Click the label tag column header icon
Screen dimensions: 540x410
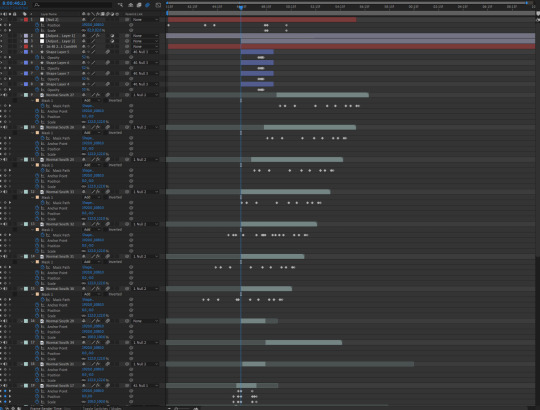[25, 14]
